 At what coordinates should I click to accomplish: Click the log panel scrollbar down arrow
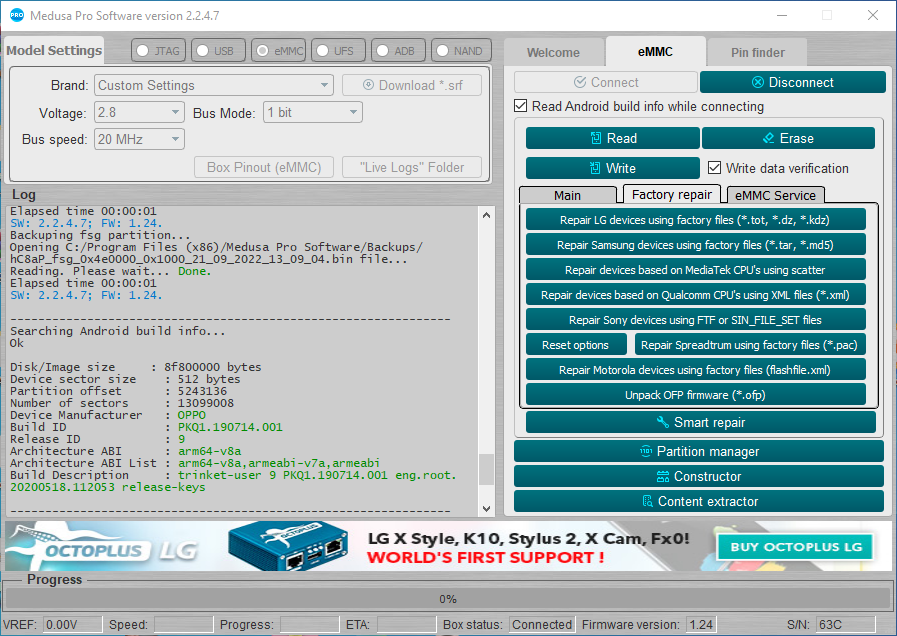coord(486,508)
